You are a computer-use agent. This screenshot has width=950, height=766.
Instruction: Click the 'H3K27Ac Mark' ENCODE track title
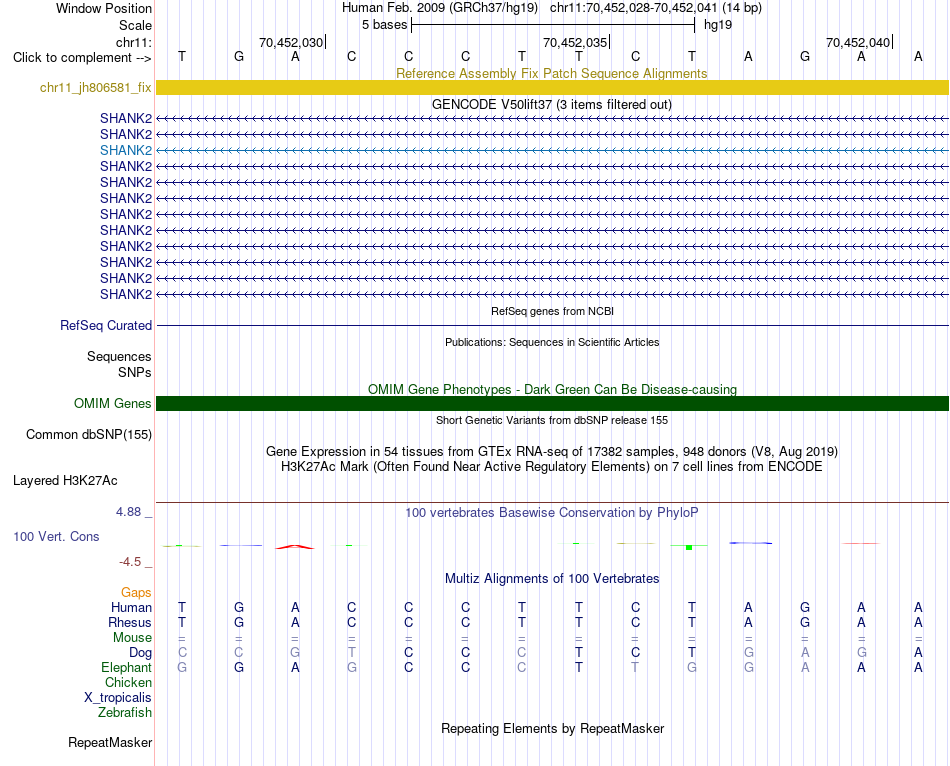(552, 467)
